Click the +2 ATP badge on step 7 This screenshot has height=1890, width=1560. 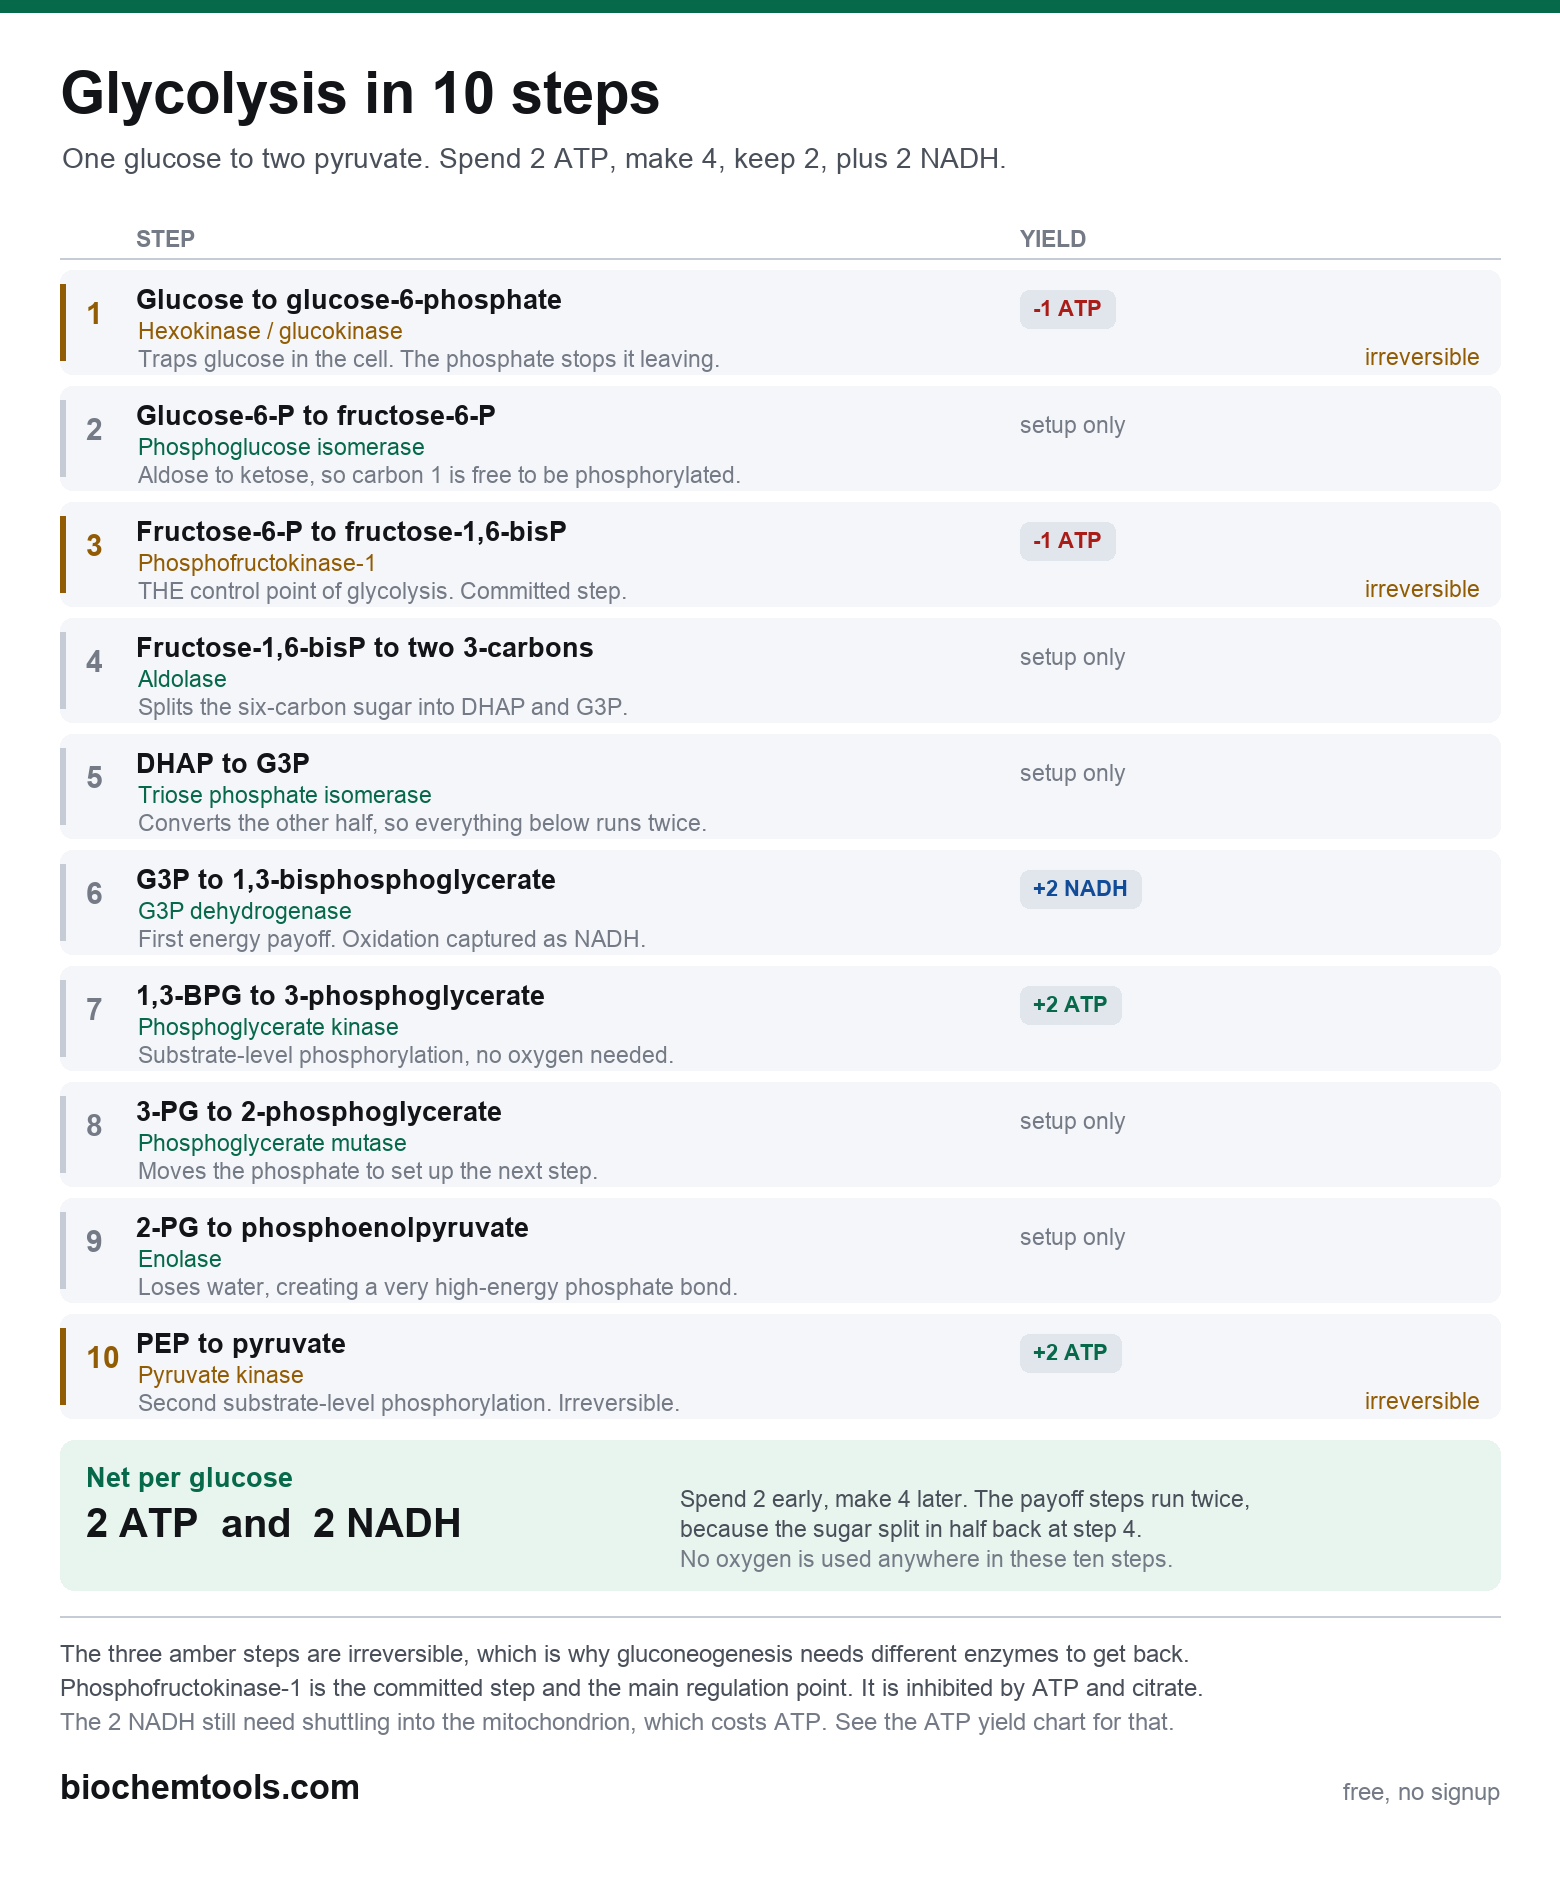(x=1070, y=1005)
